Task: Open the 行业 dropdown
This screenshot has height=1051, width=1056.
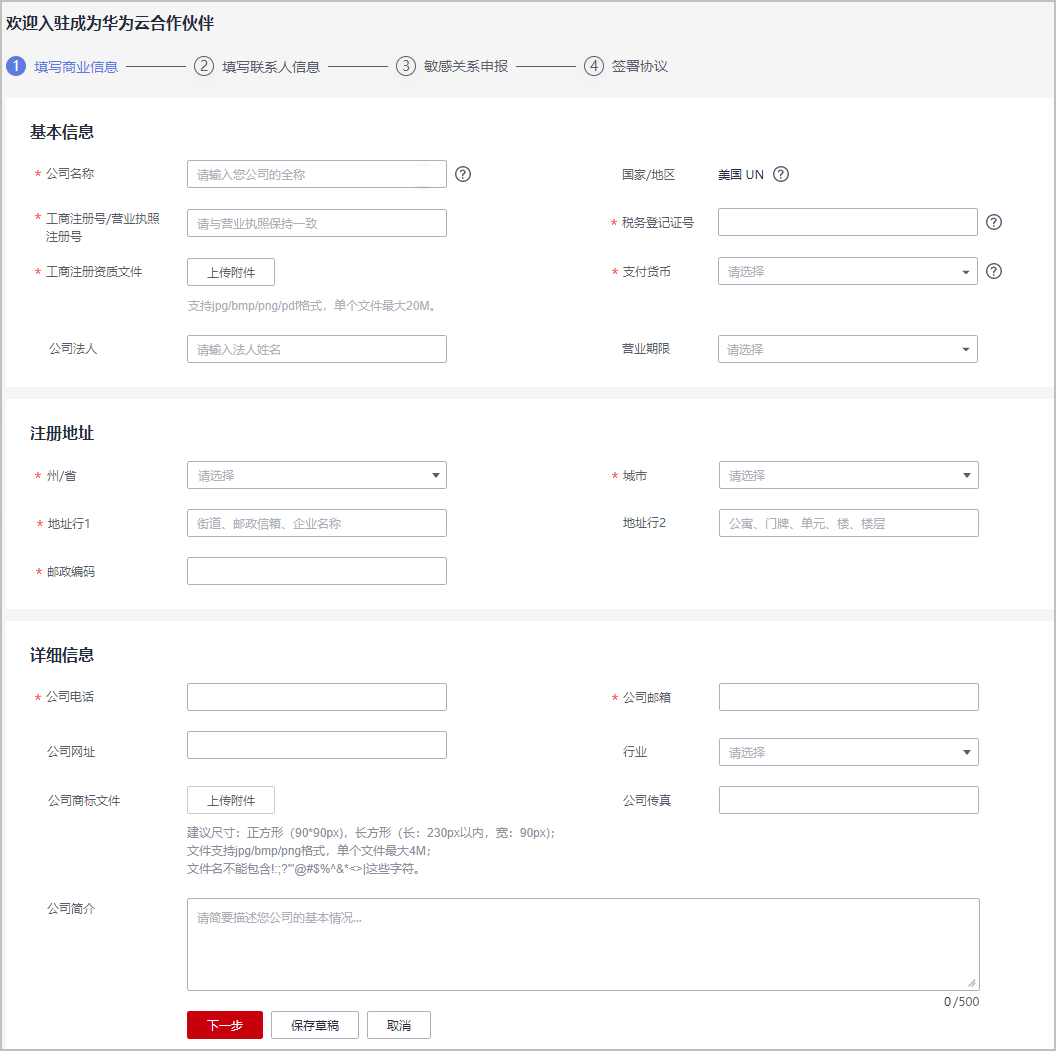Action: [x=849, y=752]
